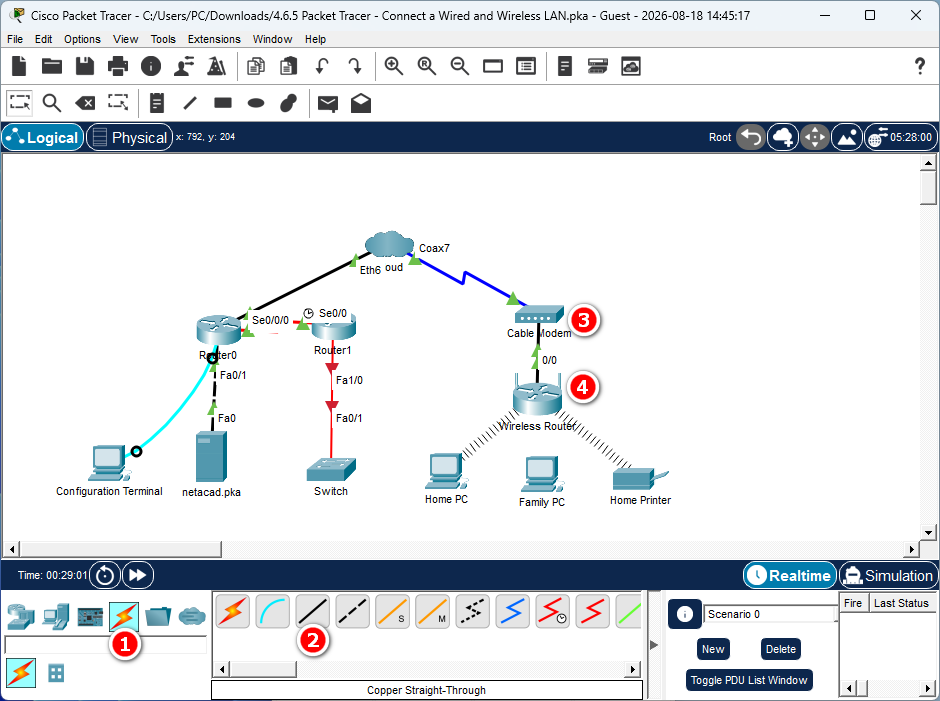Open the View menu
Viewport: 940px width, 701px height.
point(125,39)
